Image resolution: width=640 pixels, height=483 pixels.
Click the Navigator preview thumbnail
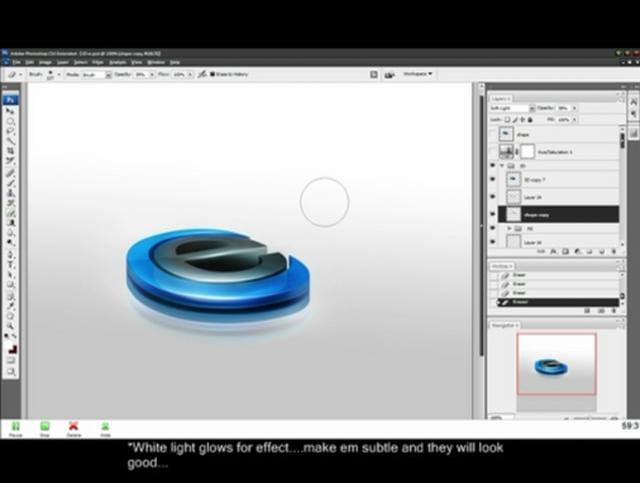coord(556,365)
